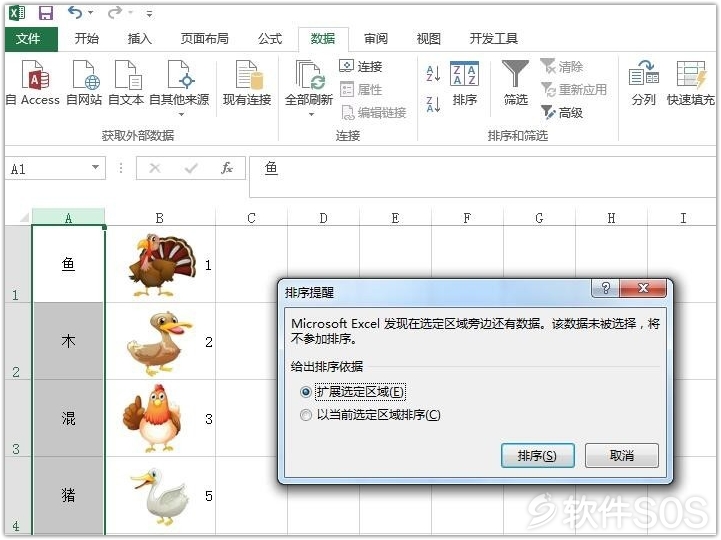
Task: Click cell A1 containing 鱼
Action: coord(68,264)
